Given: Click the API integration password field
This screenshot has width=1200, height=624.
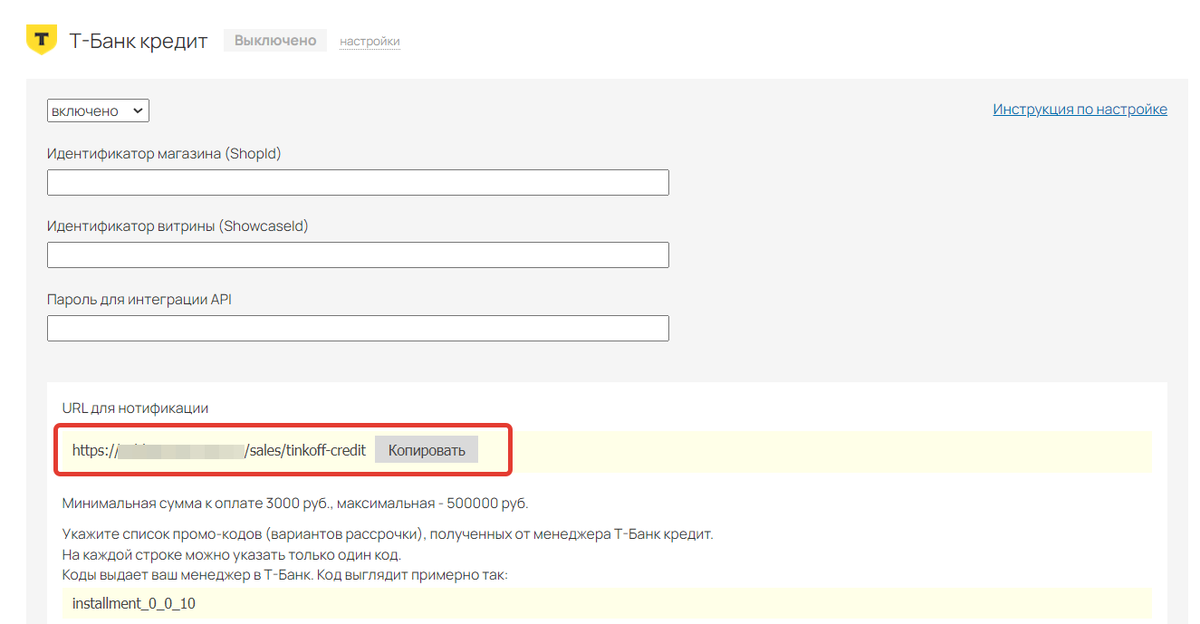Looking at the screenshot, I should coord(357,328).
